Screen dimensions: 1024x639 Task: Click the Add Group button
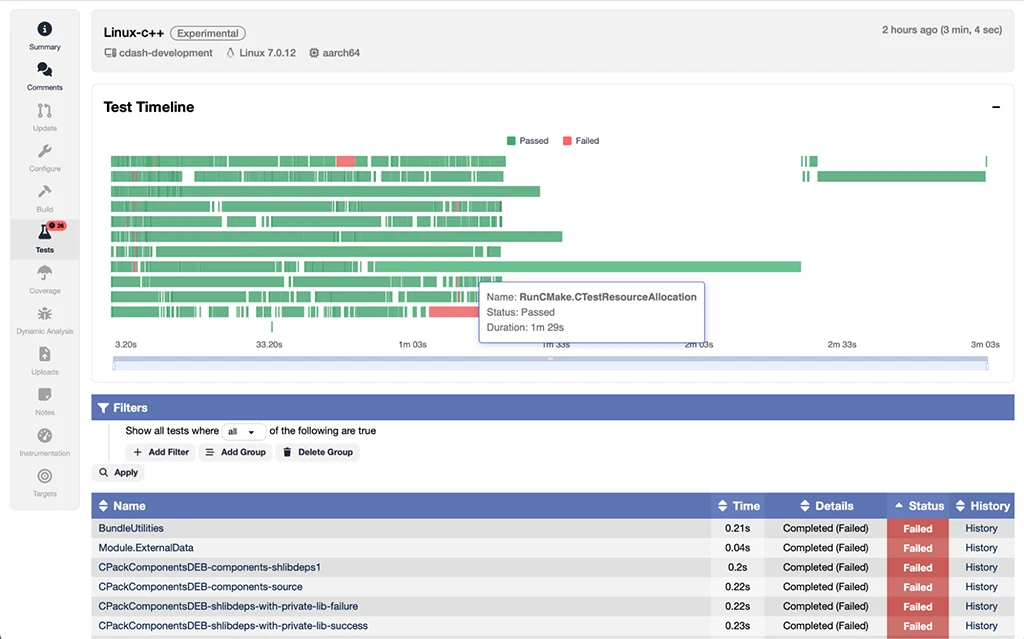pyautogui.click(x=235, y=452)
